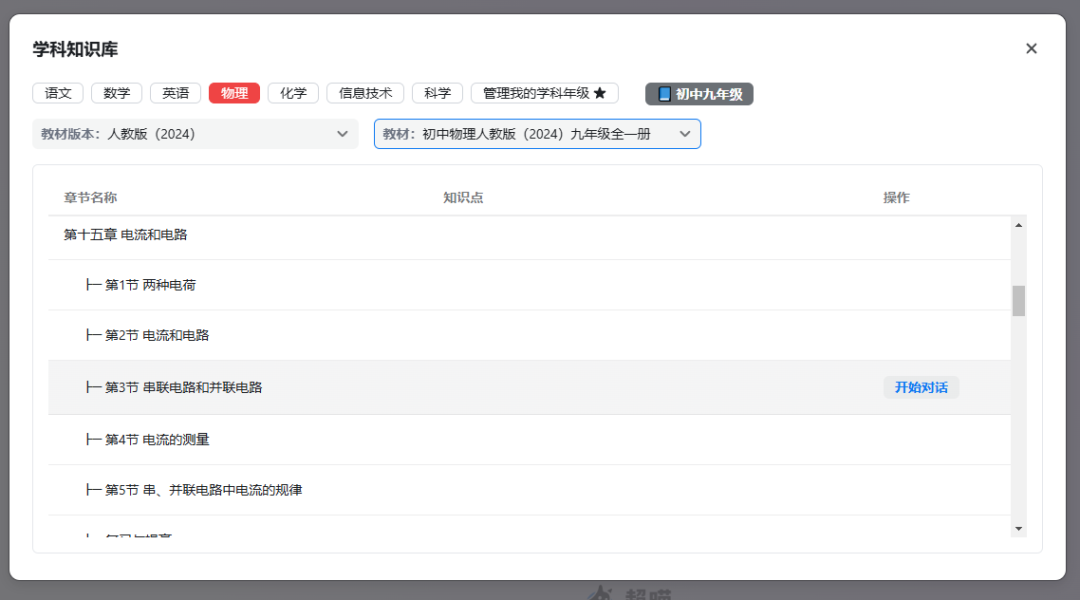Switch to the 科学 subject tab
Viewport: 1080px width, 600px height.
(437, 93)
